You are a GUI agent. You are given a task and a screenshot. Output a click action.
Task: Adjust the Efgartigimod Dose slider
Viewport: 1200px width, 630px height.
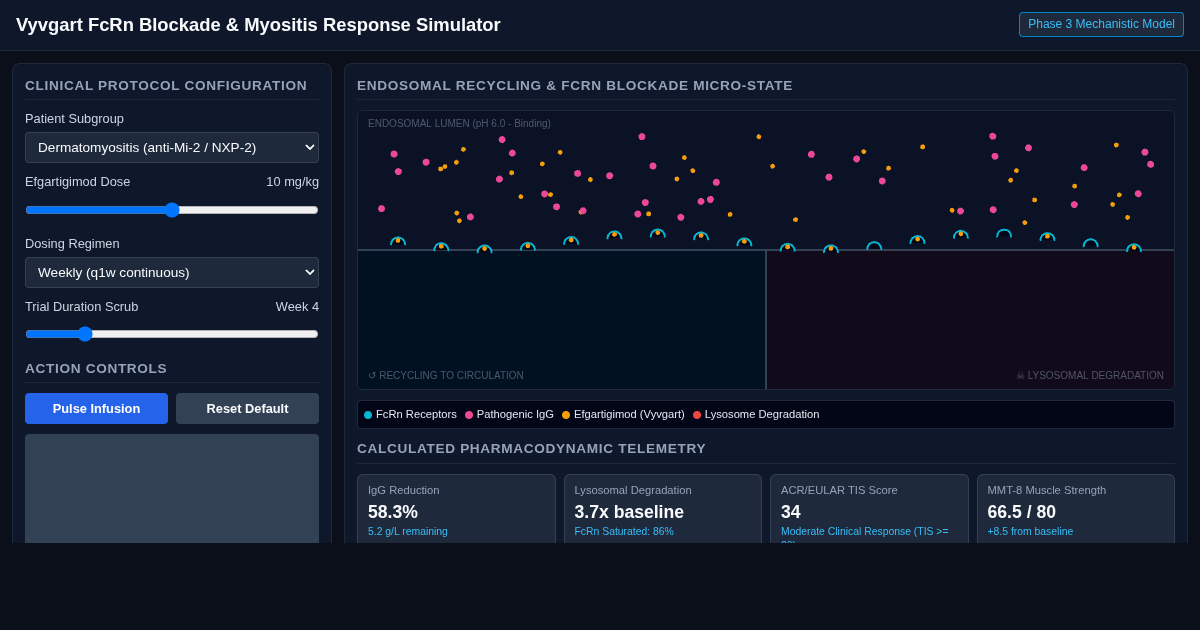click(172, 210)
